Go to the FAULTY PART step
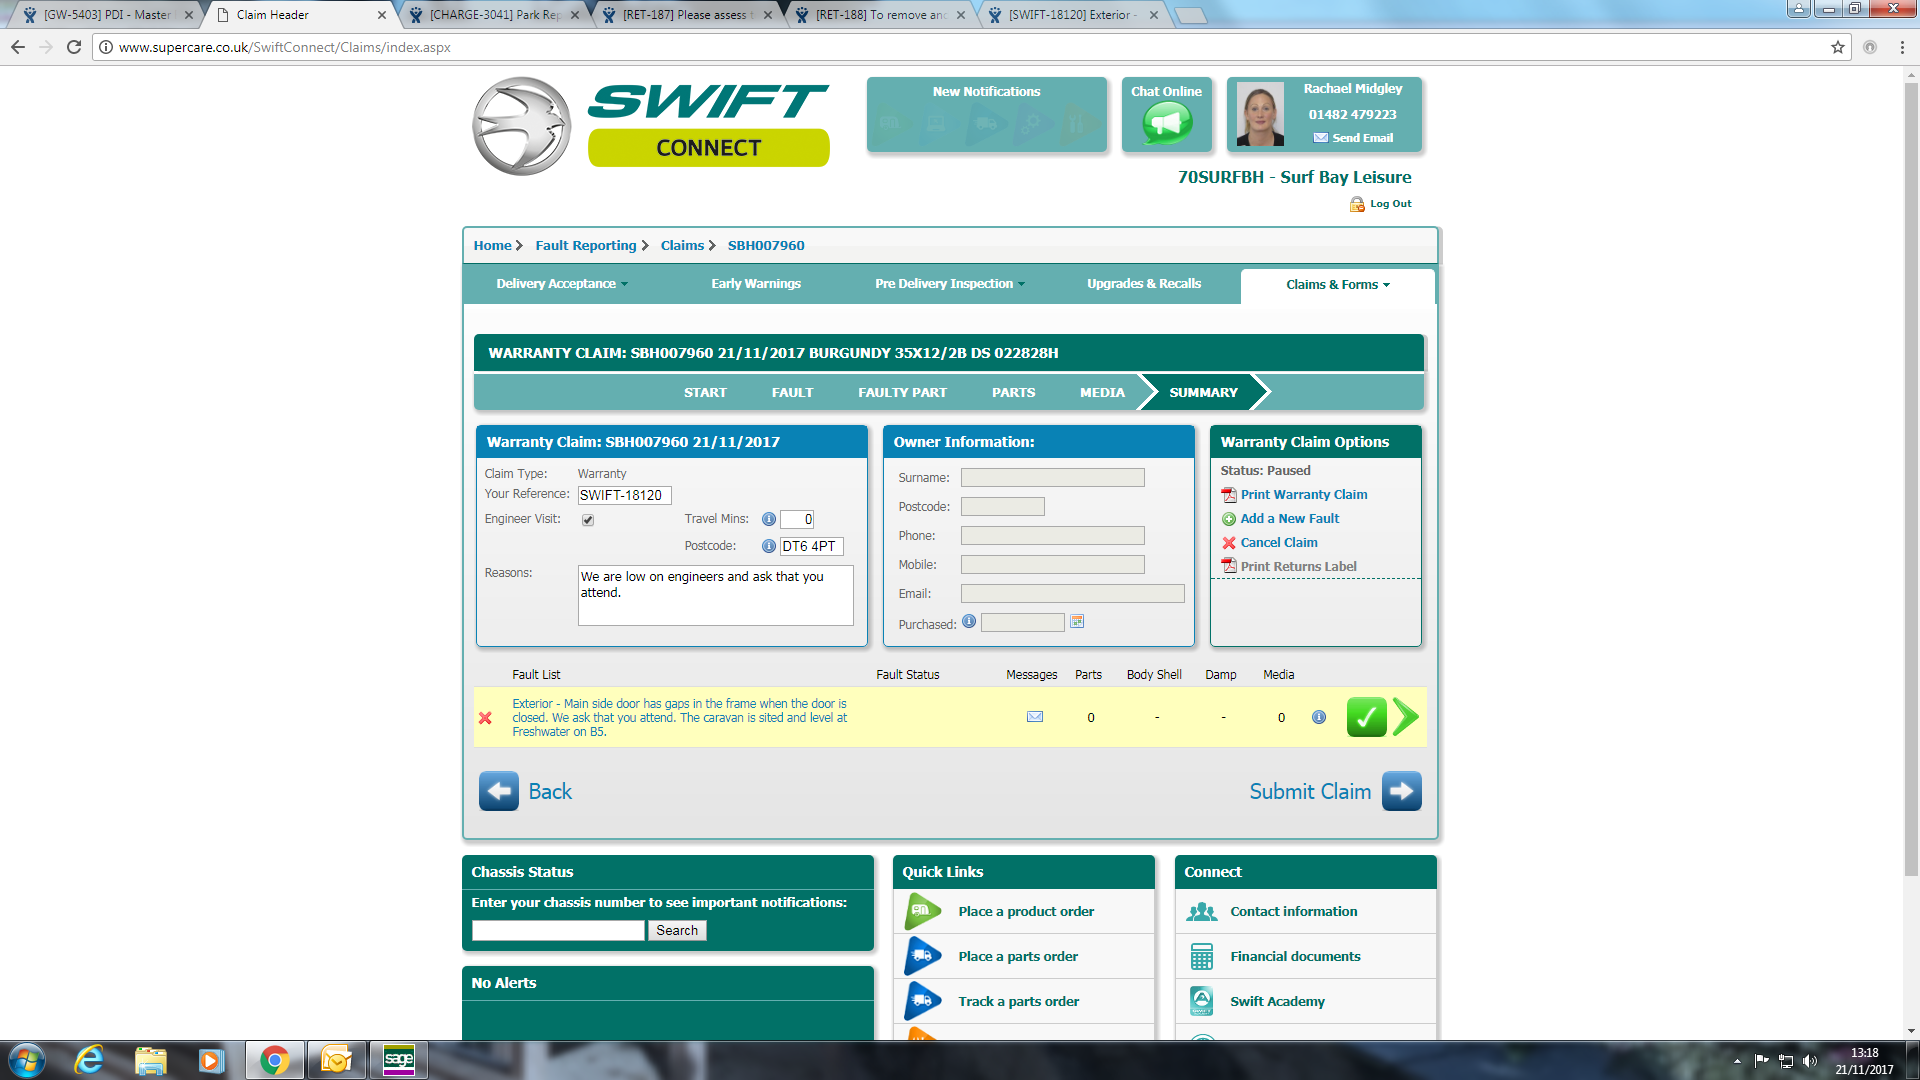 tap(902, 393)
